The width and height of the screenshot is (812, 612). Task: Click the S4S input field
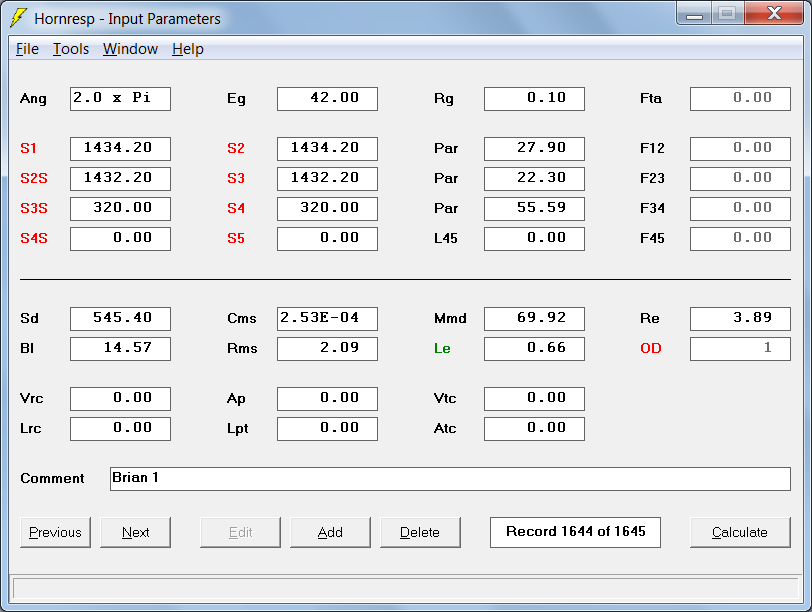tap(120, 239)
